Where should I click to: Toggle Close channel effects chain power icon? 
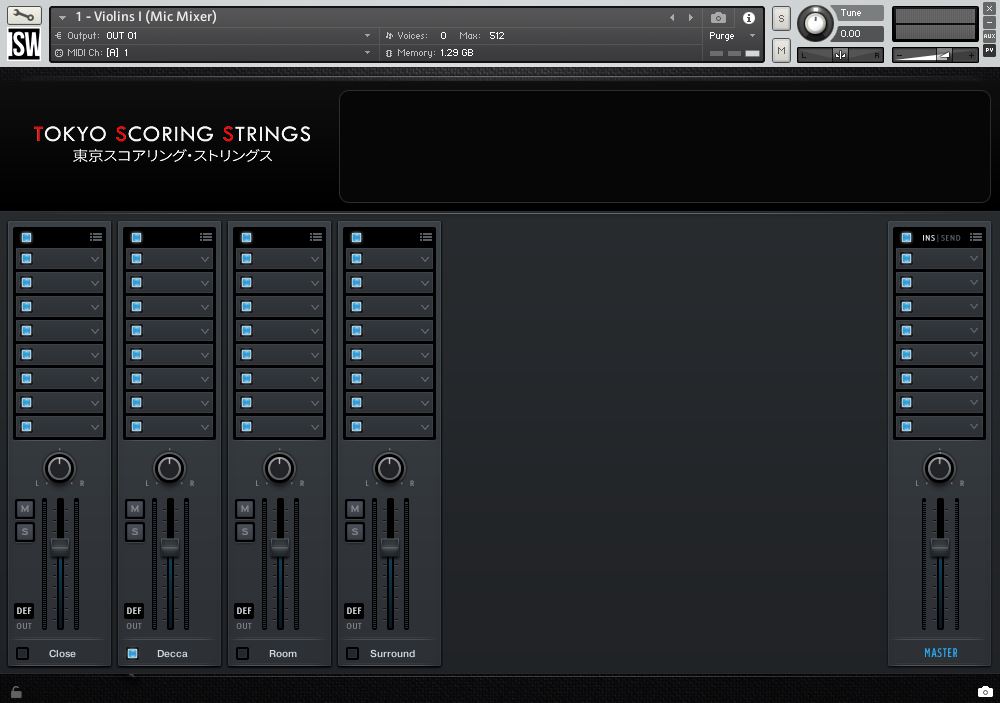pyautogui.click(x=26, y=237)
